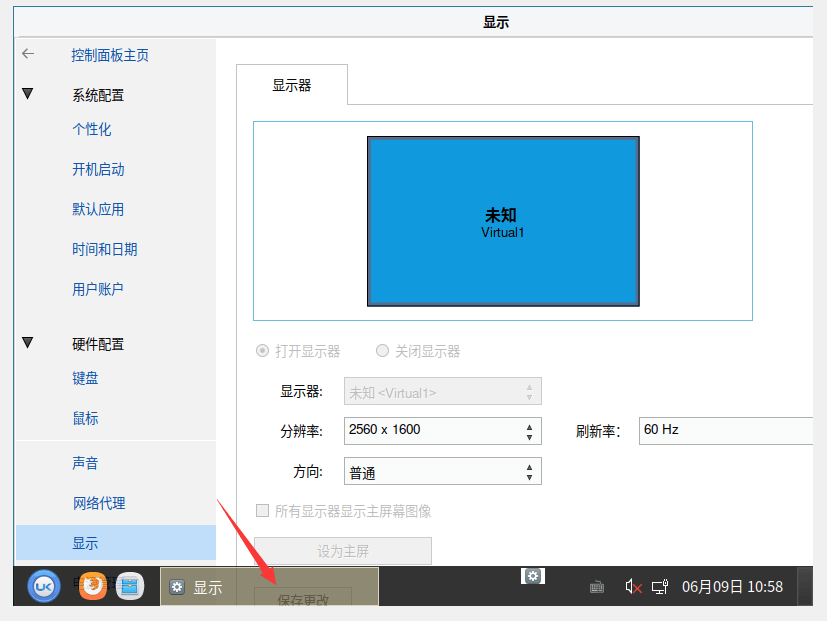This screenshot has width=827, height=621.
Task: Click the gear settings icon in system tray
Action: pyautogui.click(x=533, y=575)
